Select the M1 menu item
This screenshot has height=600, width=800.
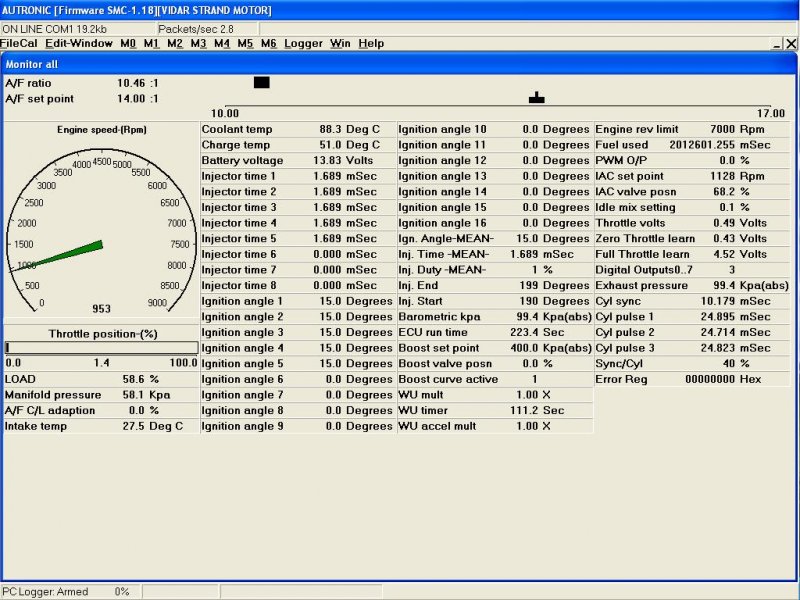tap(151, 44)
